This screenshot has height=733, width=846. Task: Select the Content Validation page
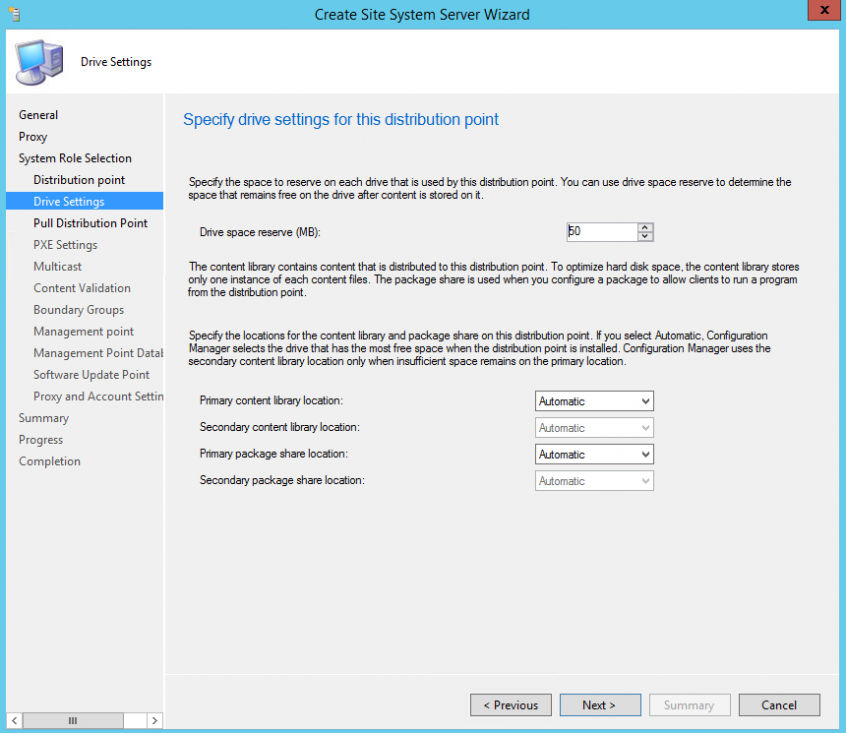point(83,287)
